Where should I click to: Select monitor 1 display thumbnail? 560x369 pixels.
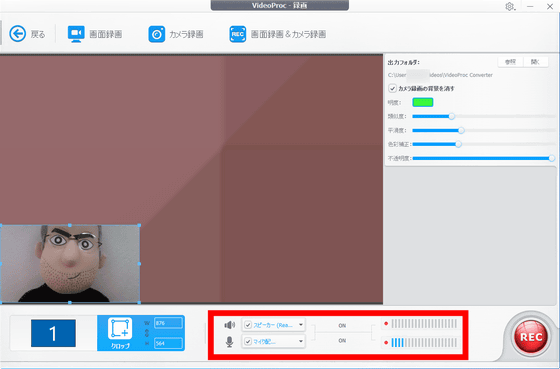(53, 333)
